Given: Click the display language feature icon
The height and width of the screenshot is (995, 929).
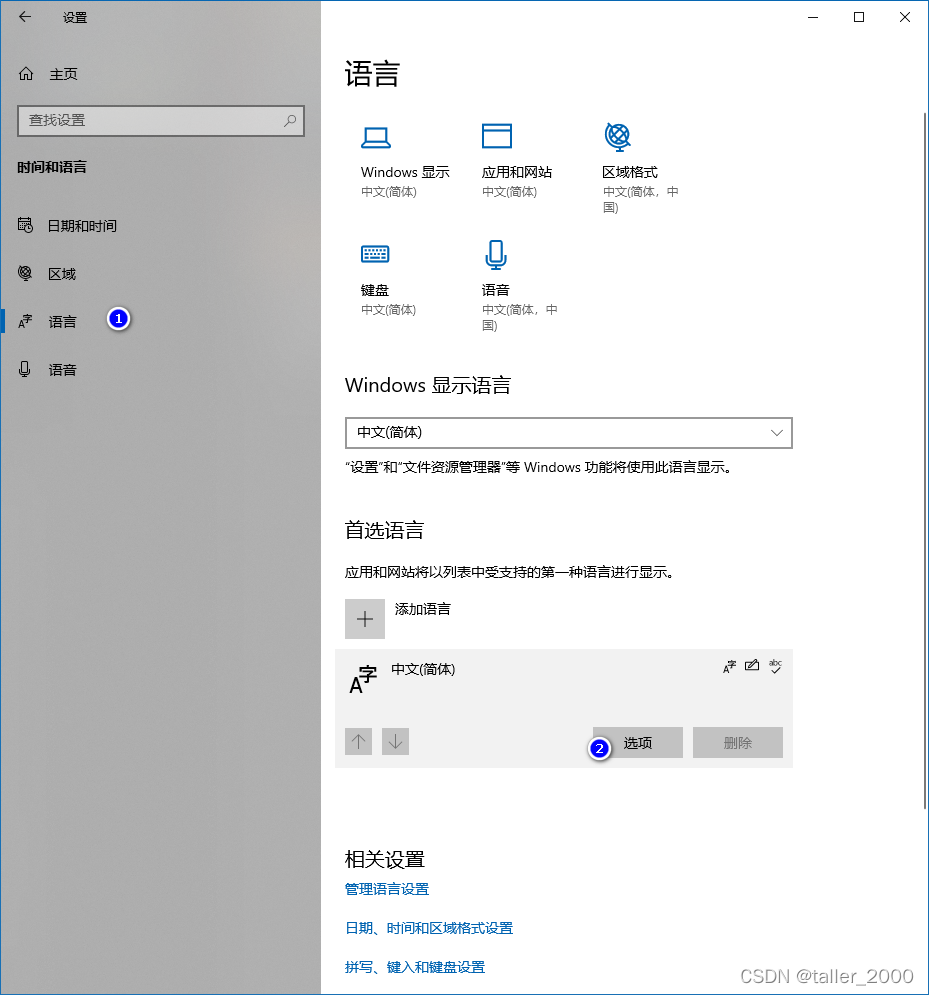Looking at the screenshot, I should coord(729,666).
